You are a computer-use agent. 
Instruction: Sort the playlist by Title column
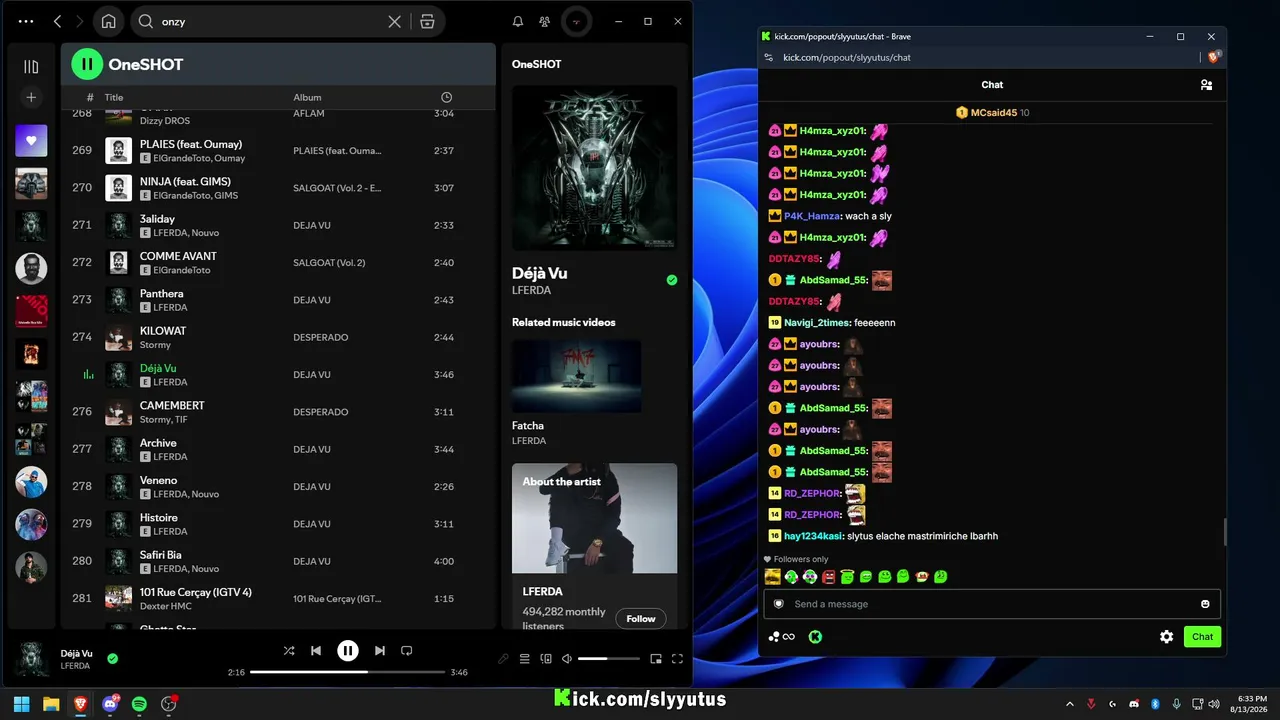click(x=114, y=97)
